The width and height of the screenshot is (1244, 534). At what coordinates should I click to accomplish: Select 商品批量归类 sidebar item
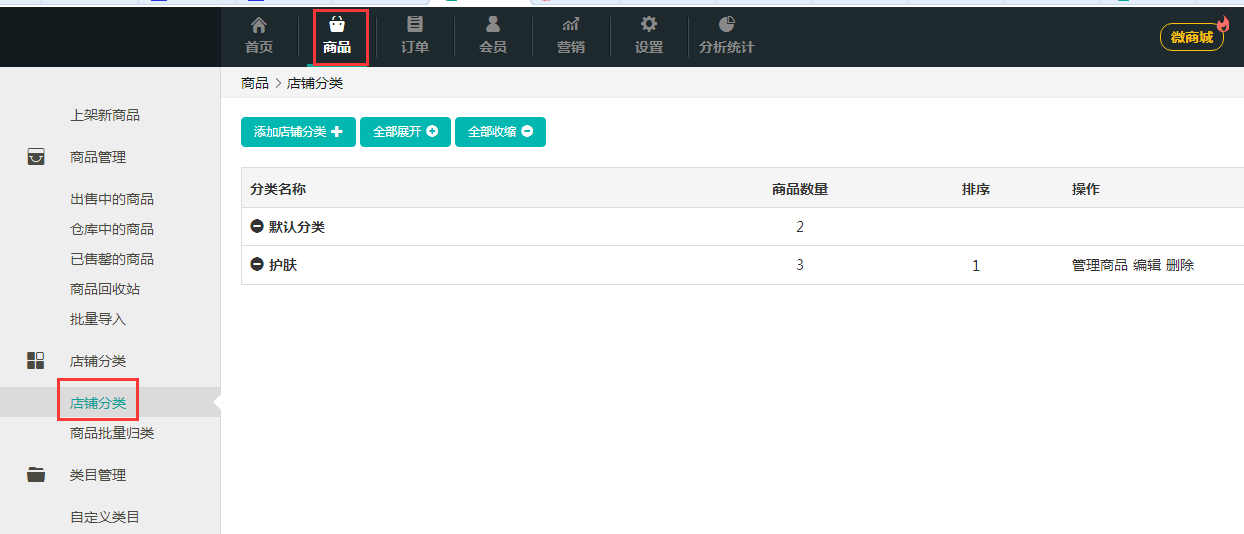(112, 433)
